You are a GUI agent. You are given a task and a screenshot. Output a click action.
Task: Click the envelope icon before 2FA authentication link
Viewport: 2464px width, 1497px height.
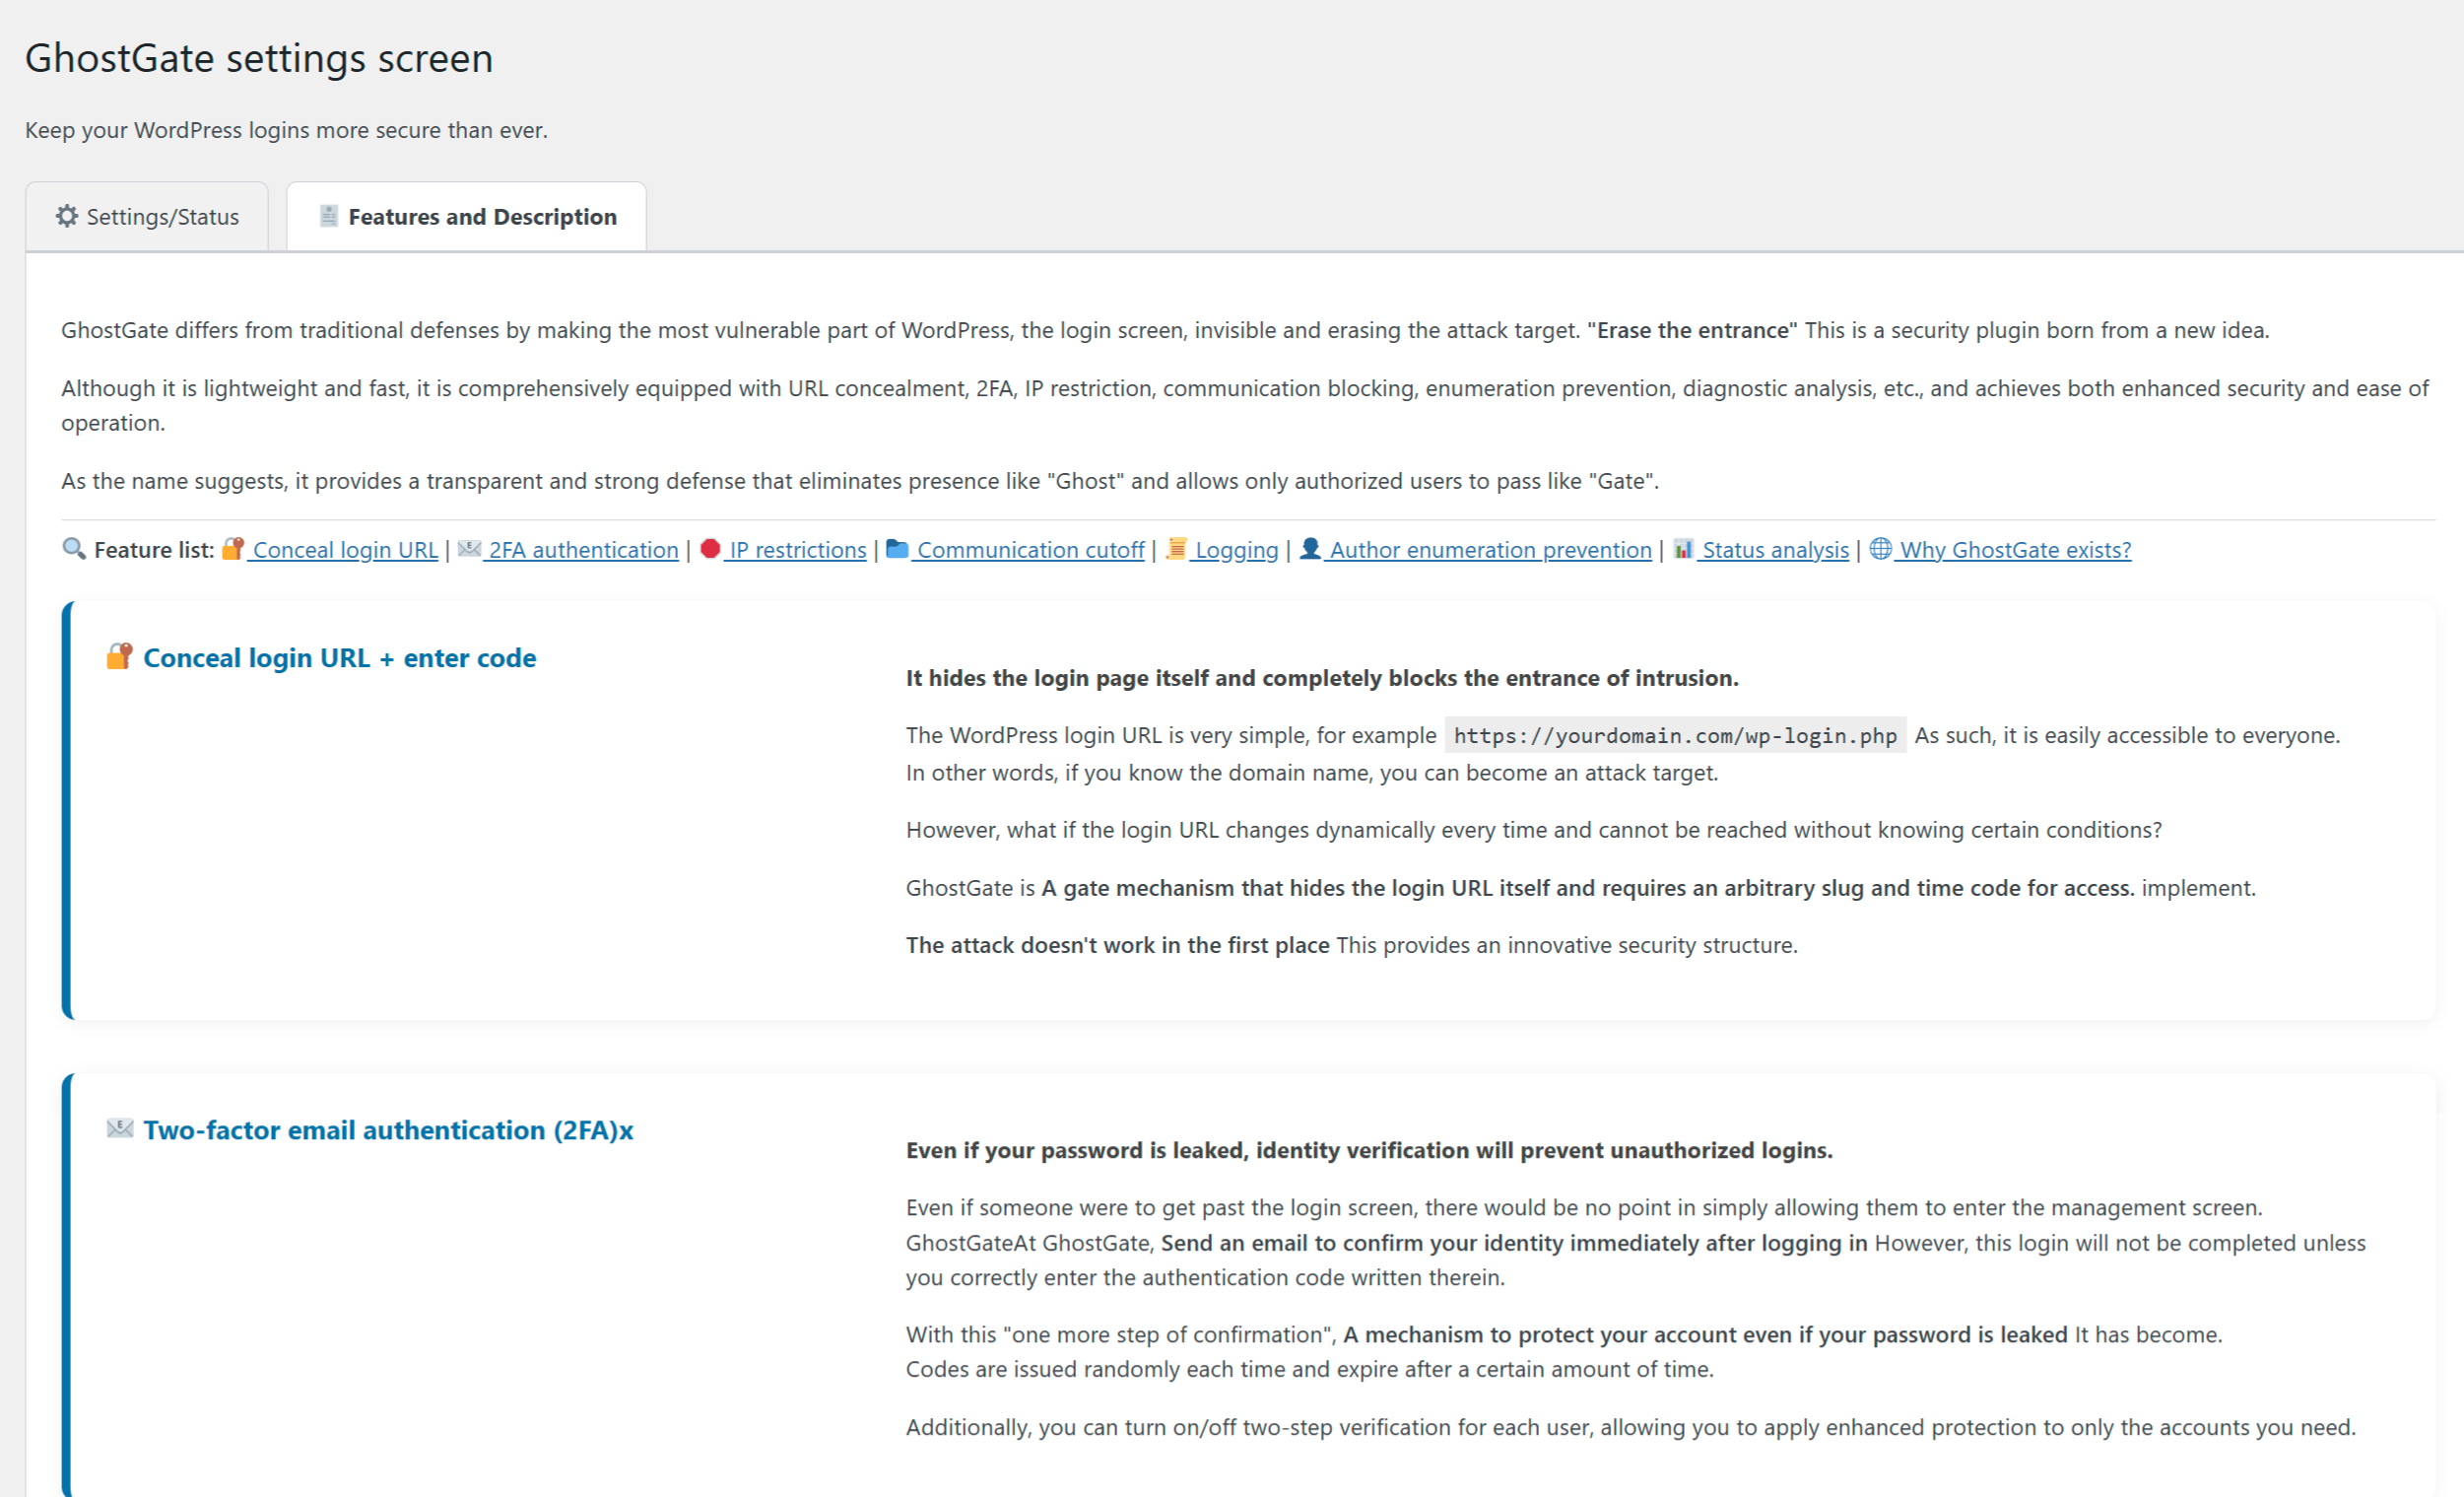(x=469, y=549)
